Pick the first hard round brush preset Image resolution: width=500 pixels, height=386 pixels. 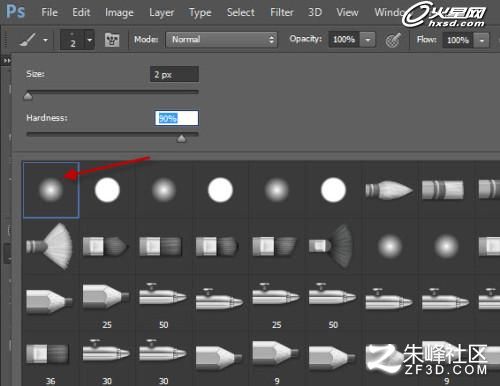107,190
